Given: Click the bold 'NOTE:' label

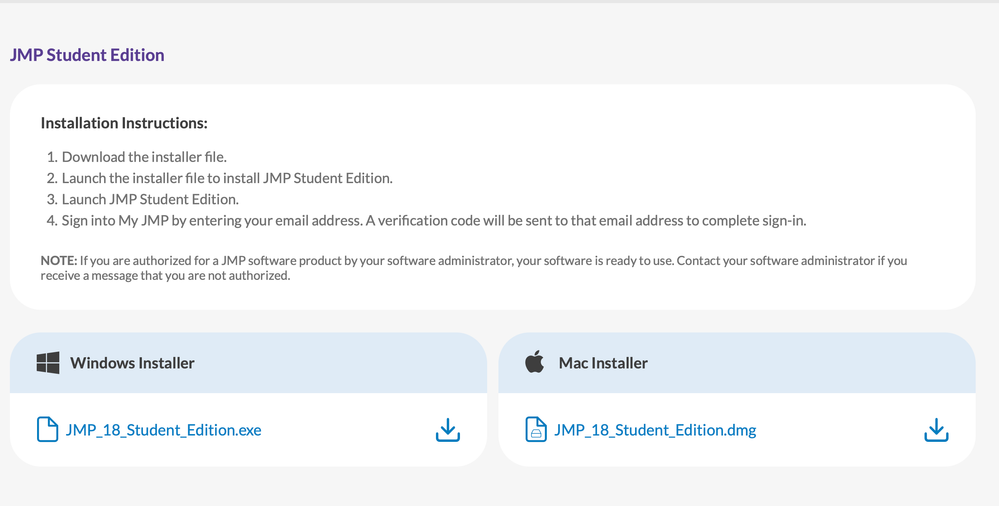Looking at the screenshot, I should click(59, 261).
